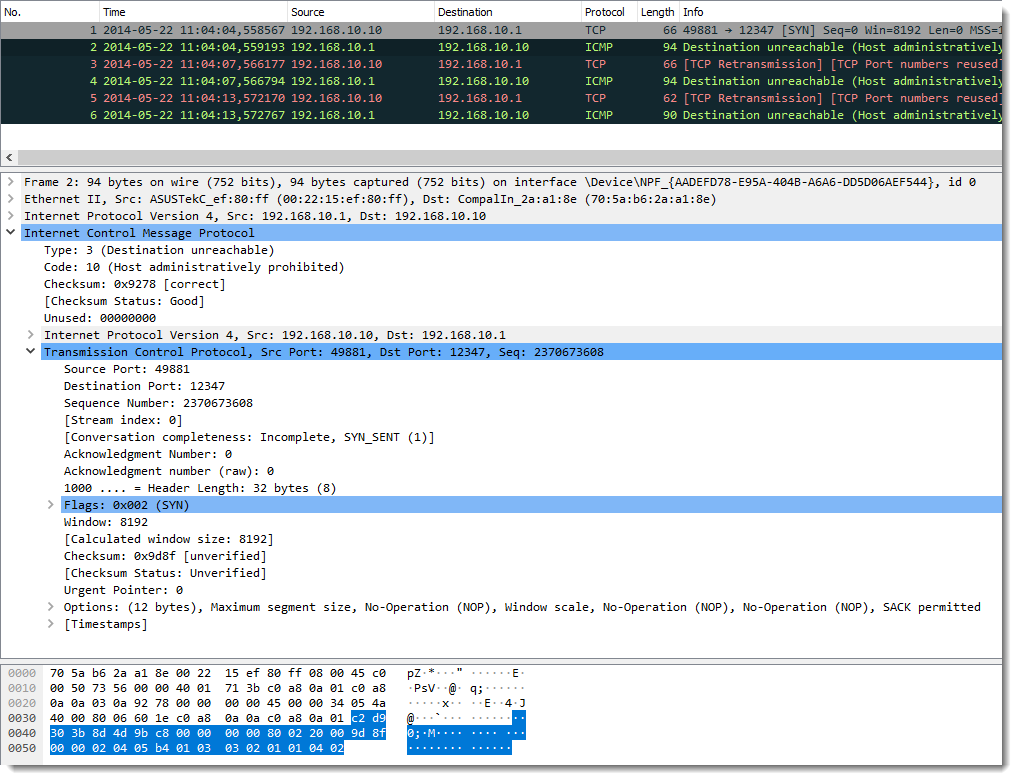Viewport: 1017px width, 780px height.
Task: Expand the nested Internet Protocol Version 4 row
Action: click(x=30, y=335)
